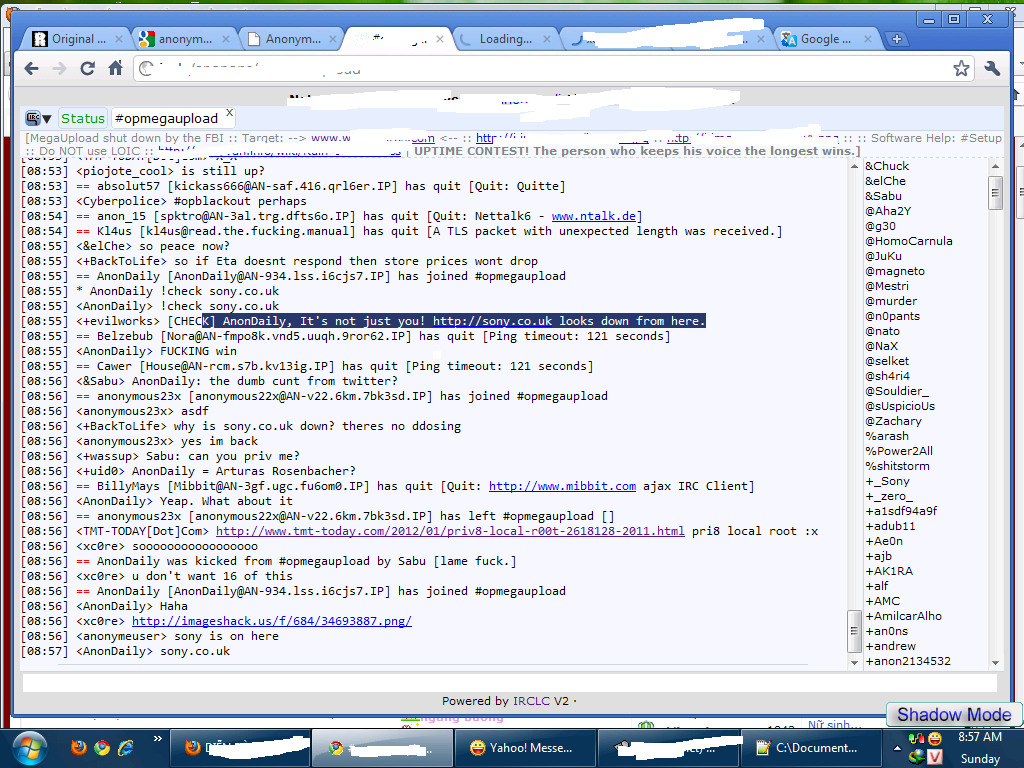
Task: Open the IRC client menu icon dropdown
Action: tap(38, 118)
